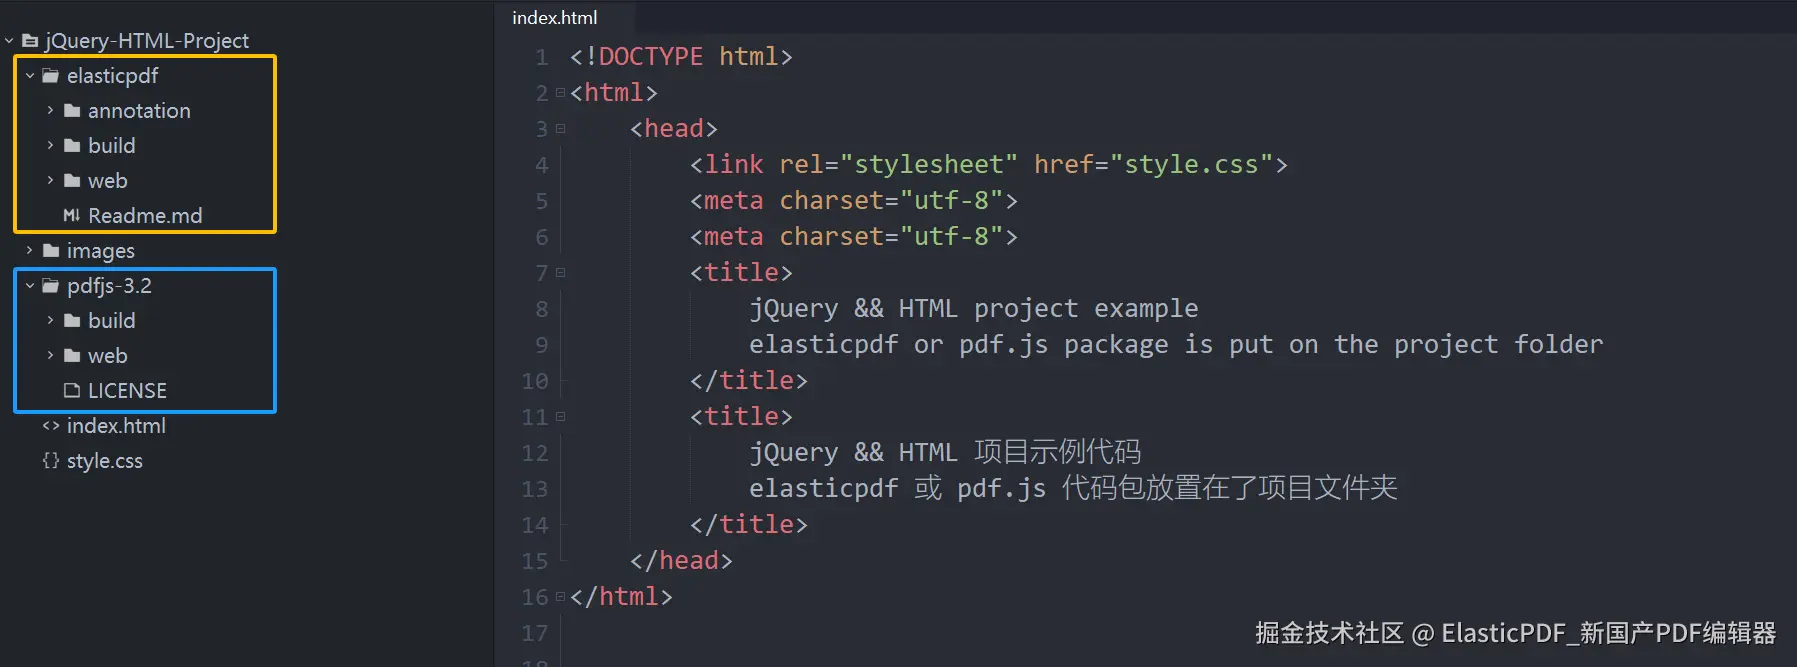The width and height of the screenshot is (1797, 667).
Task: Click the closing </title> tag on line 14
Action: 748,525
